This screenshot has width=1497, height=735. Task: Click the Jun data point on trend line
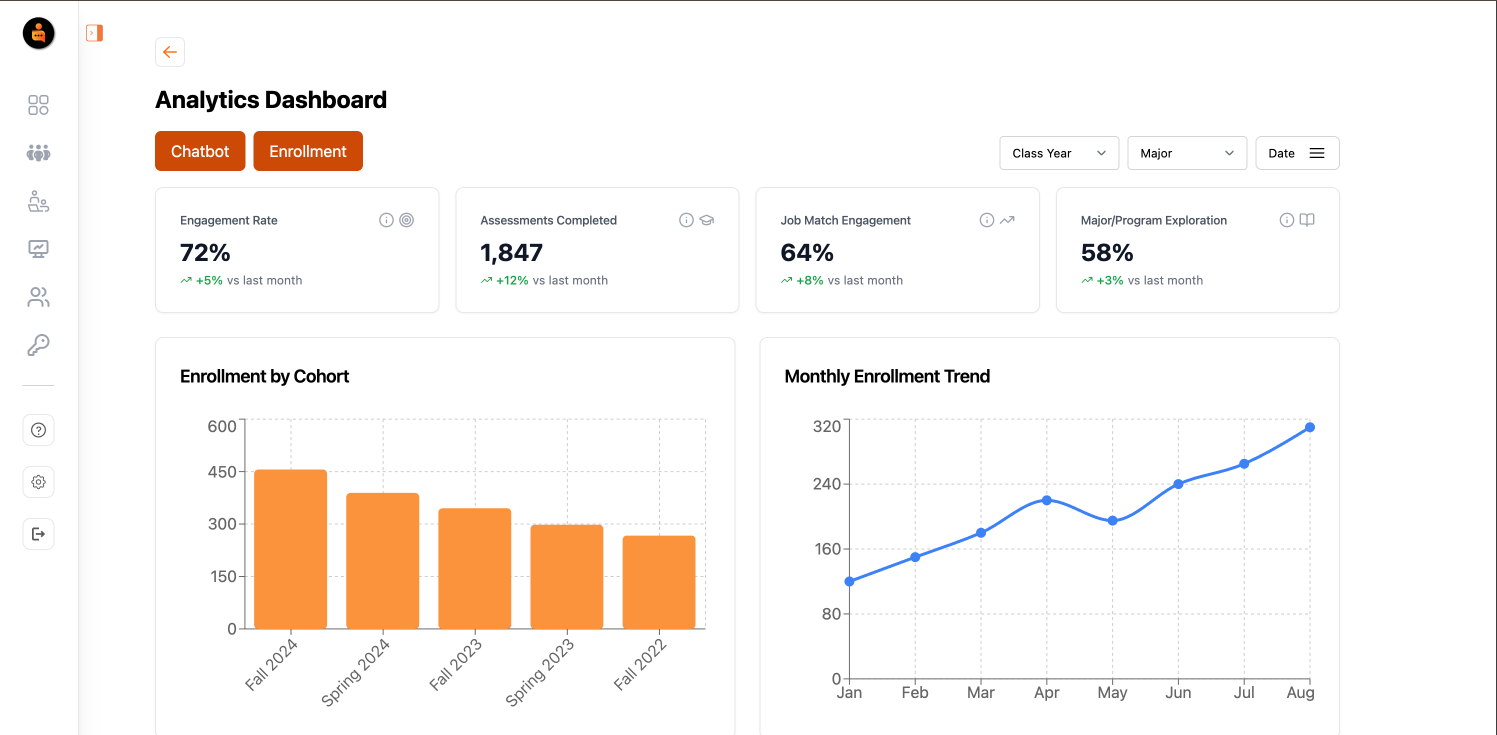(1178, 484)
